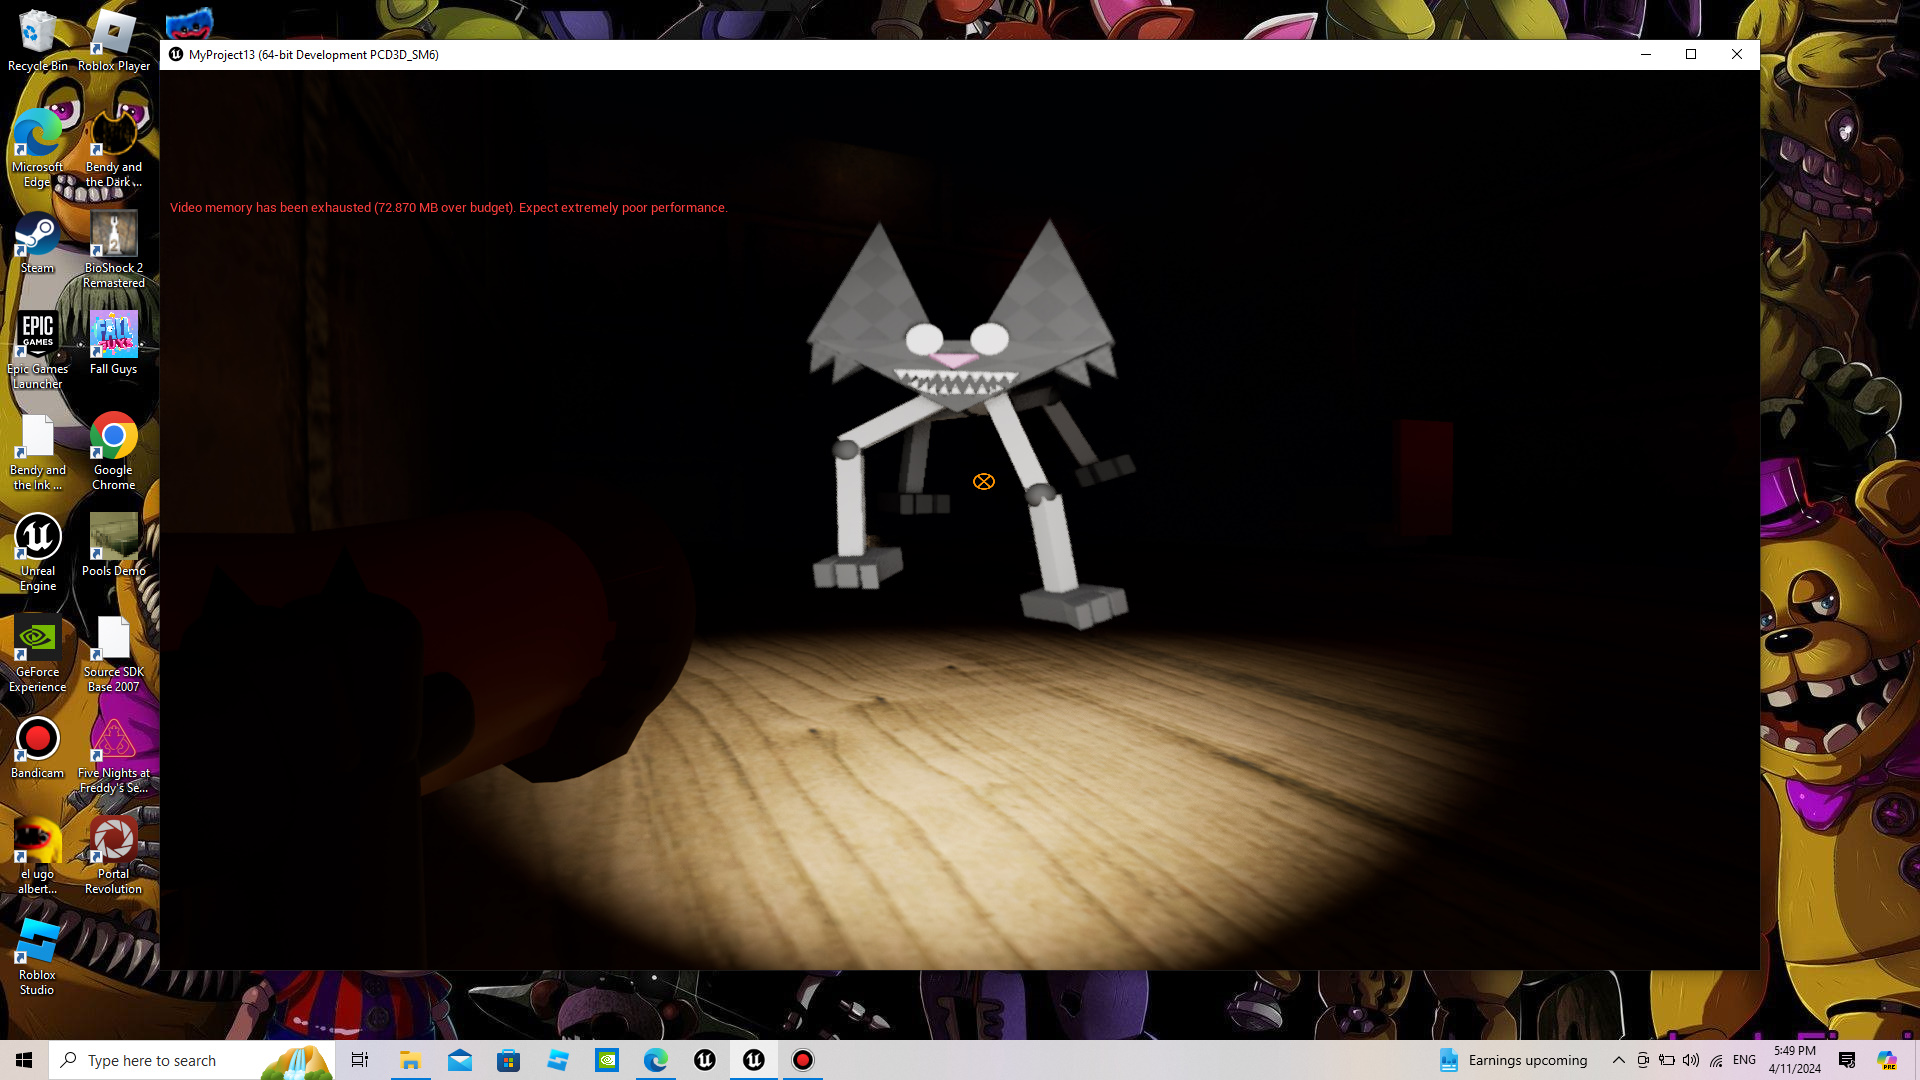
Task: Open the BioShock 2 Remastered shortcut
Action: [x=113, y=236]
